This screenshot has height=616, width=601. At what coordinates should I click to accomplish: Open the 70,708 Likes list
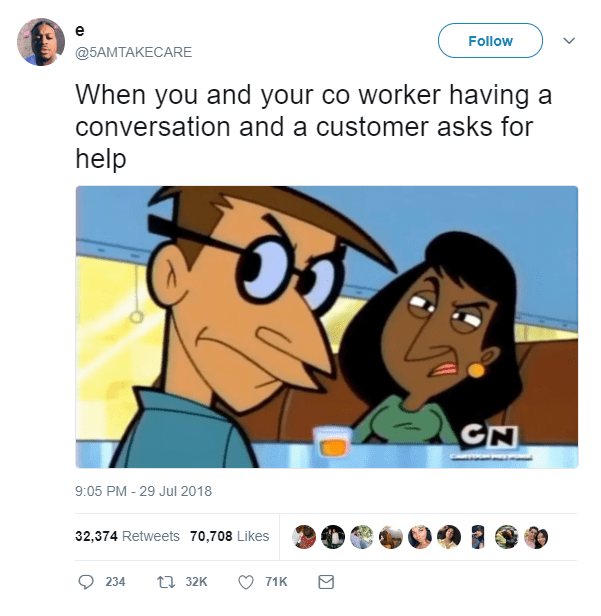coord(229,536)
